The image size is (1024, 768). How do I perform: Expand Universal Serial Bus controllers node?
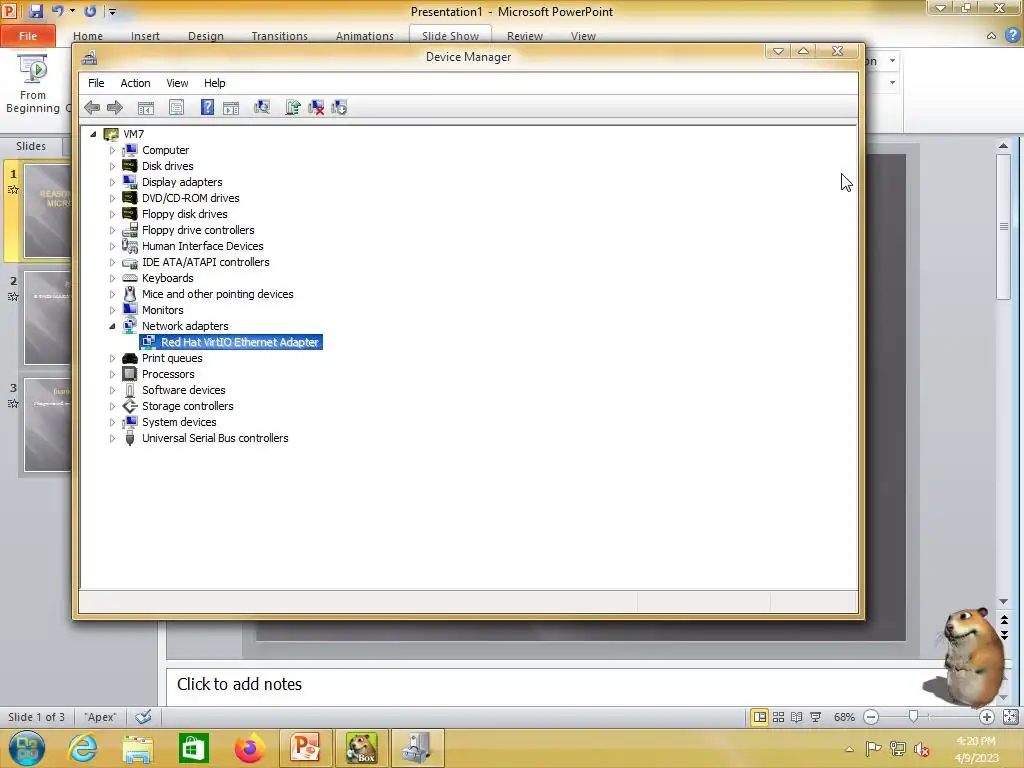coord(112,438)
